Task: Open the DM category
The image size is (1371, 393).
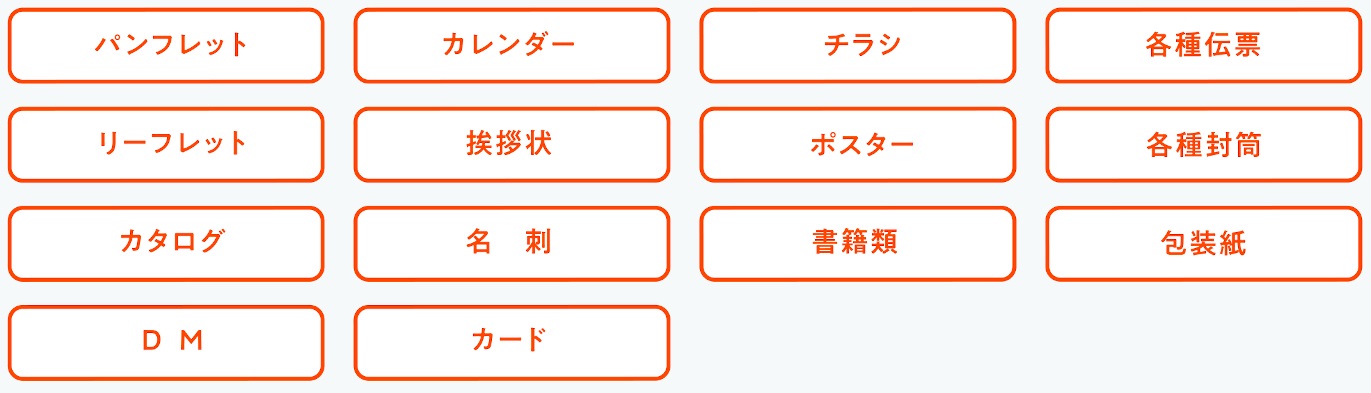Action: coord(166,342)
